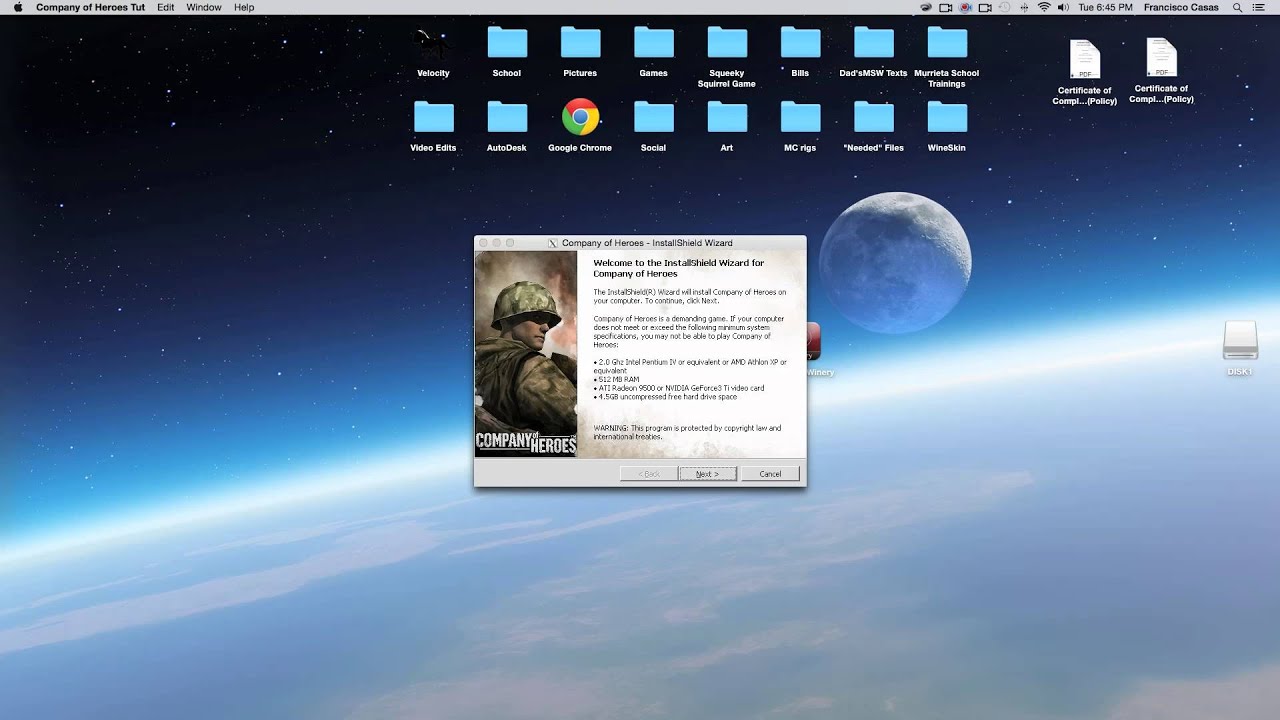Select the Murrieta School Trainings folder
The width and height of the screenshot is (1280, 720).
coord(947,44)
